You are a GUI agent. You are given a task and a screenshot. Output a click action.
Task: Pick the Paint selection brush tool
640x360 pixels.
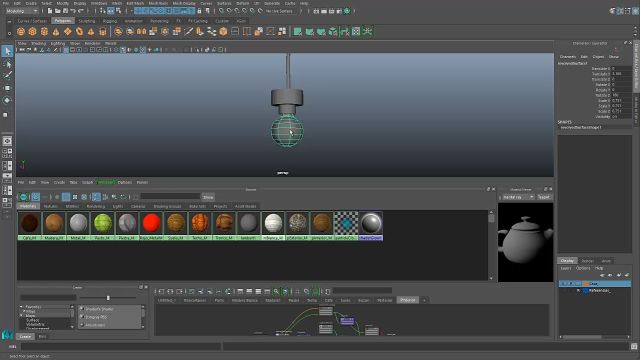(7, 76)
